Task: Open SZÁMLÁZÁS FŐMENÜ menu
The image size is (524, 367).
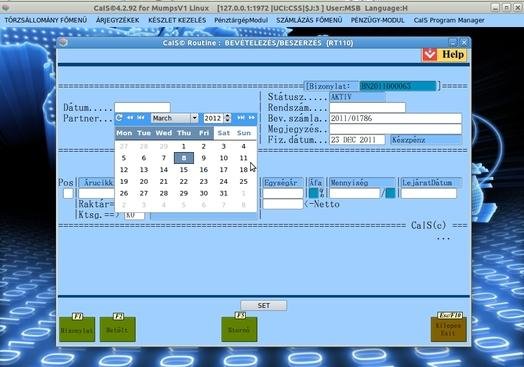Action: [309, 20]
